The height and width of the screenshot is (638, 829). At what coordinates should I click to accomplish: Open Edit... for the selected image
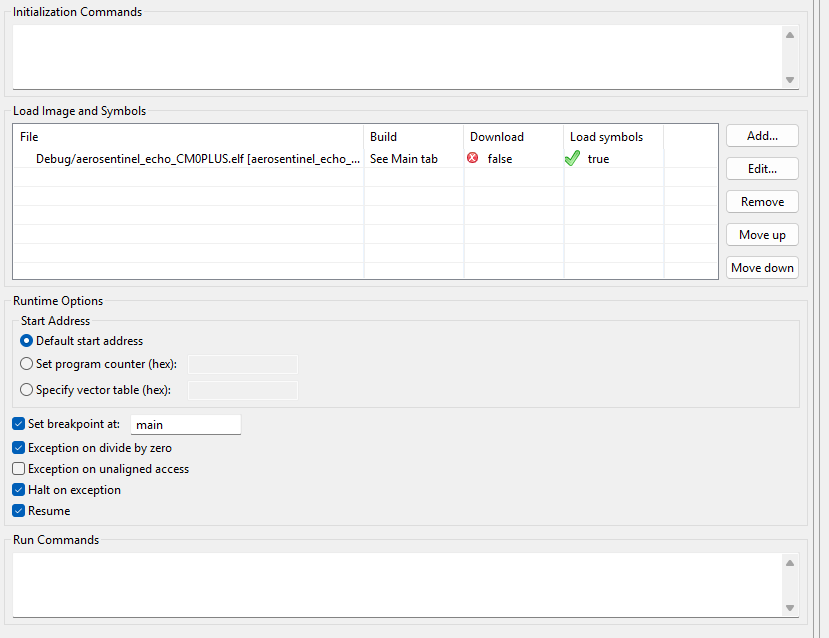pos(762,169)
